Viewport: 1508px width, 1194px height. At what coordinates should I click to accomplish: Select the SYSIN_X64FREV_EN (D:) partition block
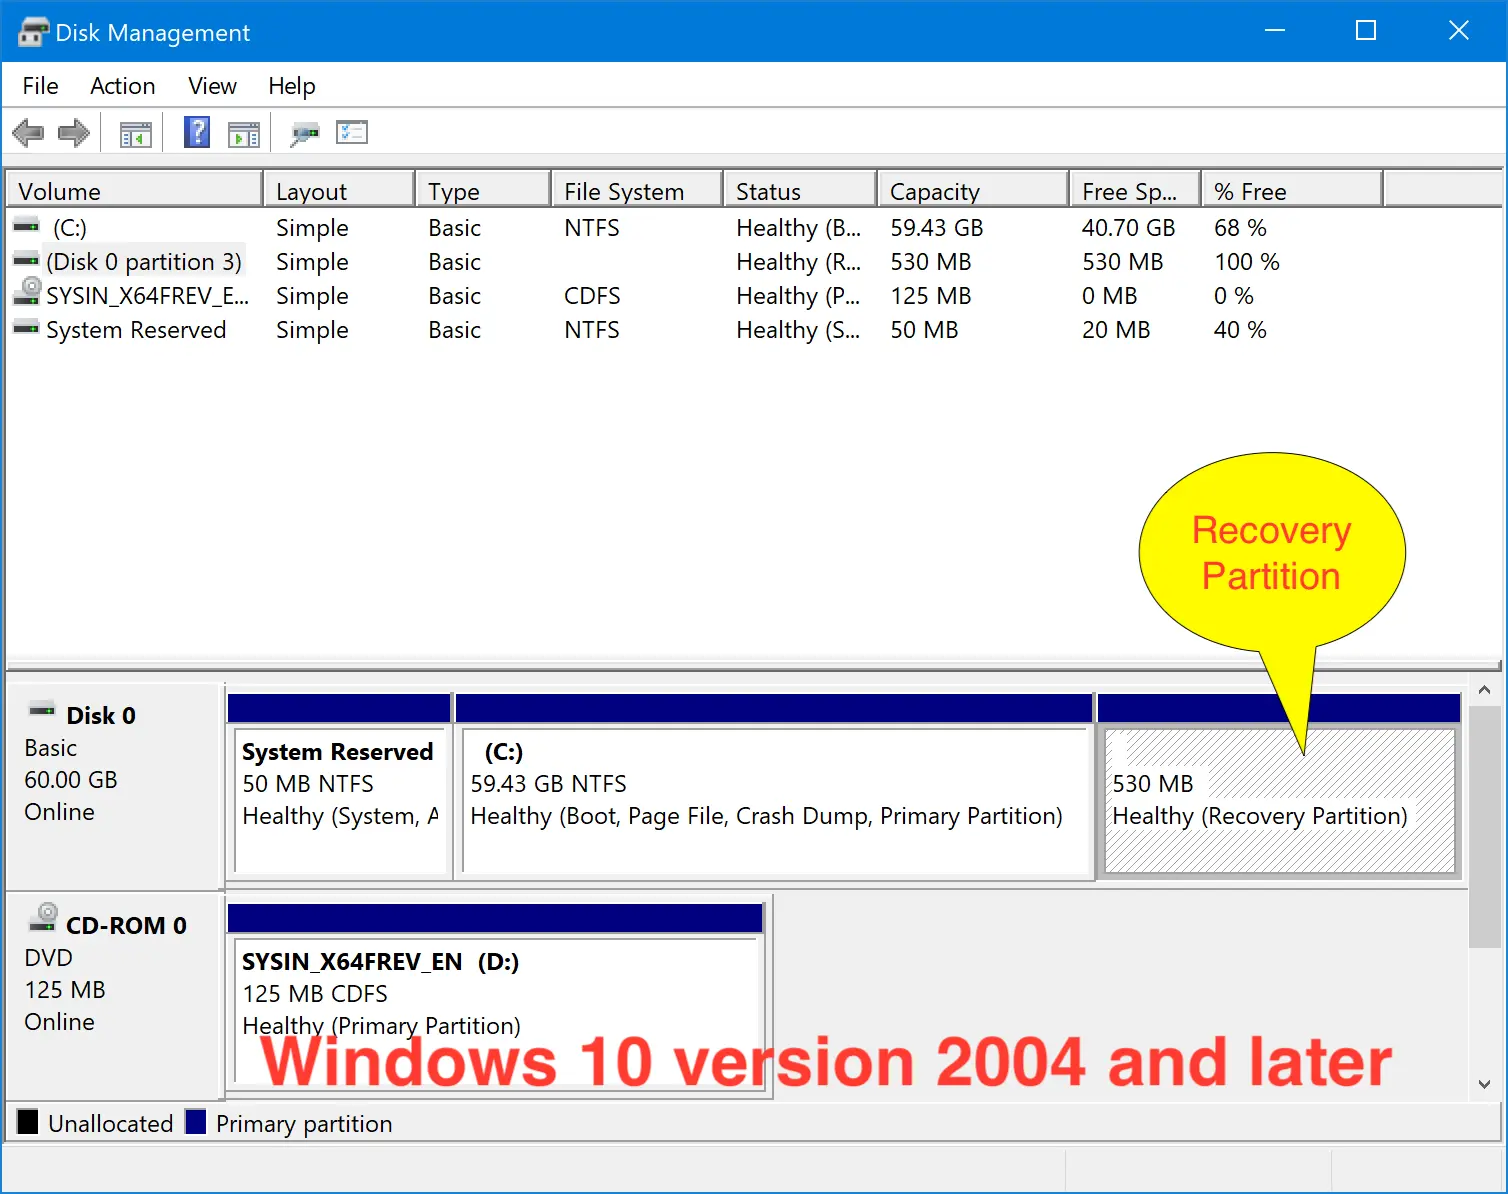click(x=496, y=997)
